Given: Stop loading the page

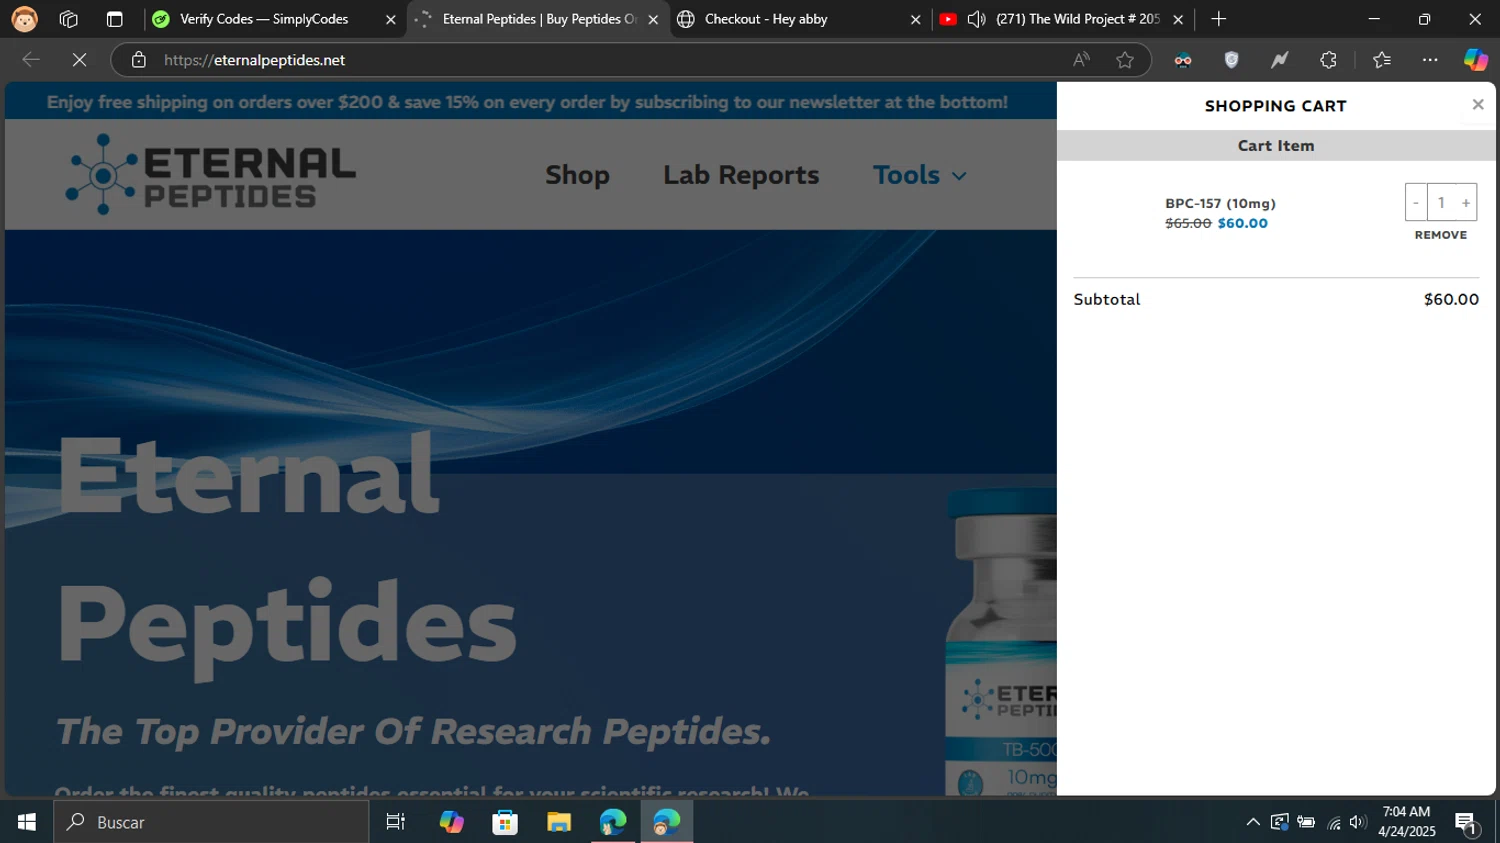Looking at the screenshot, I should (x=79, y=60).
